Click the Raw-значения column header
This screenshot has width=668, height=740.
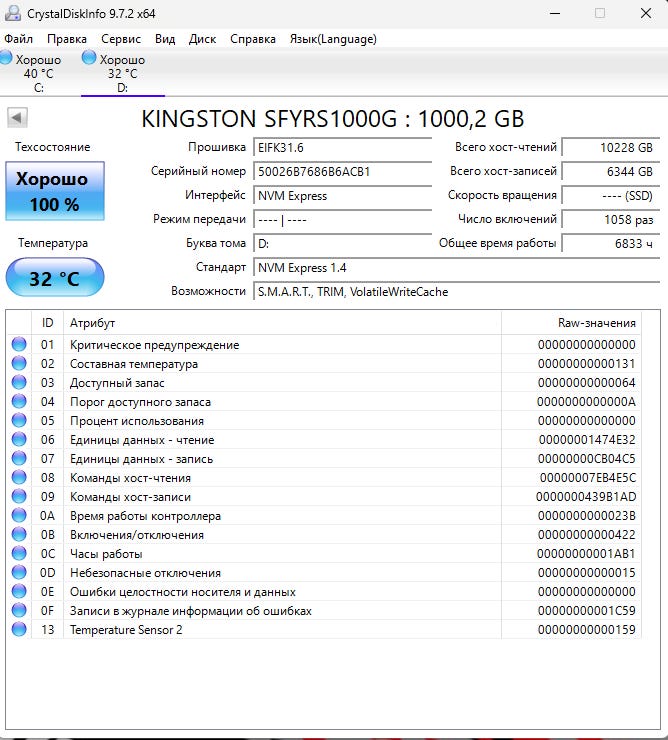(570, 323)
